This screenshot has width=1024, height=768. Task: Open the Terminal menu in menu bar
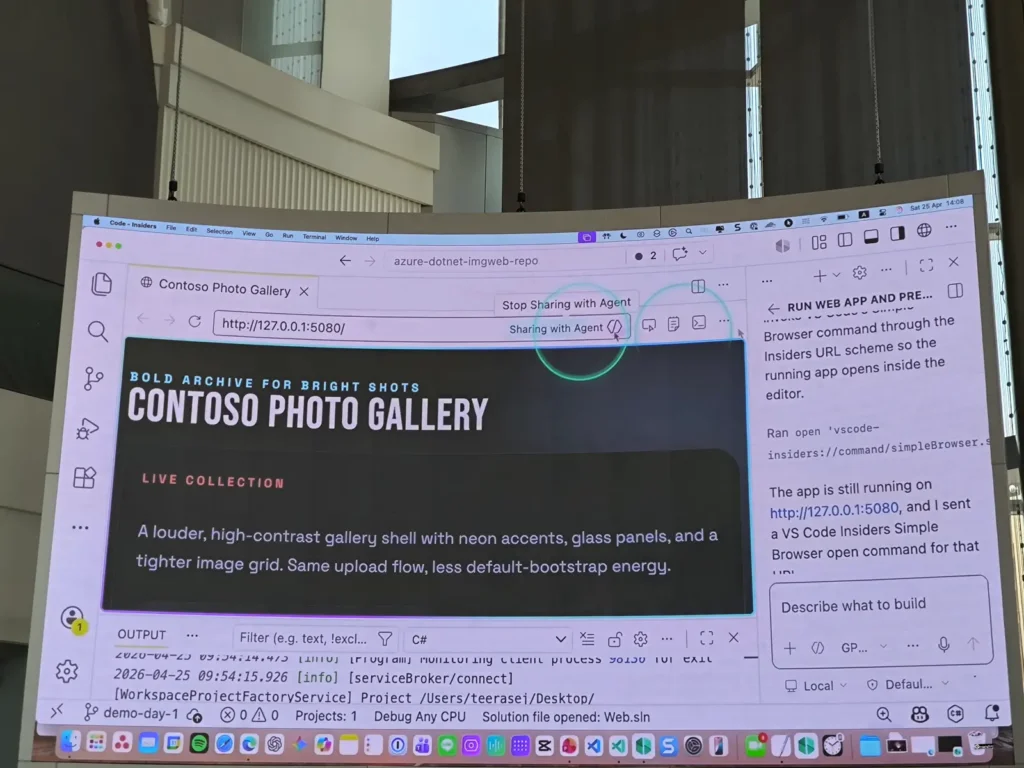click(314, 236)
